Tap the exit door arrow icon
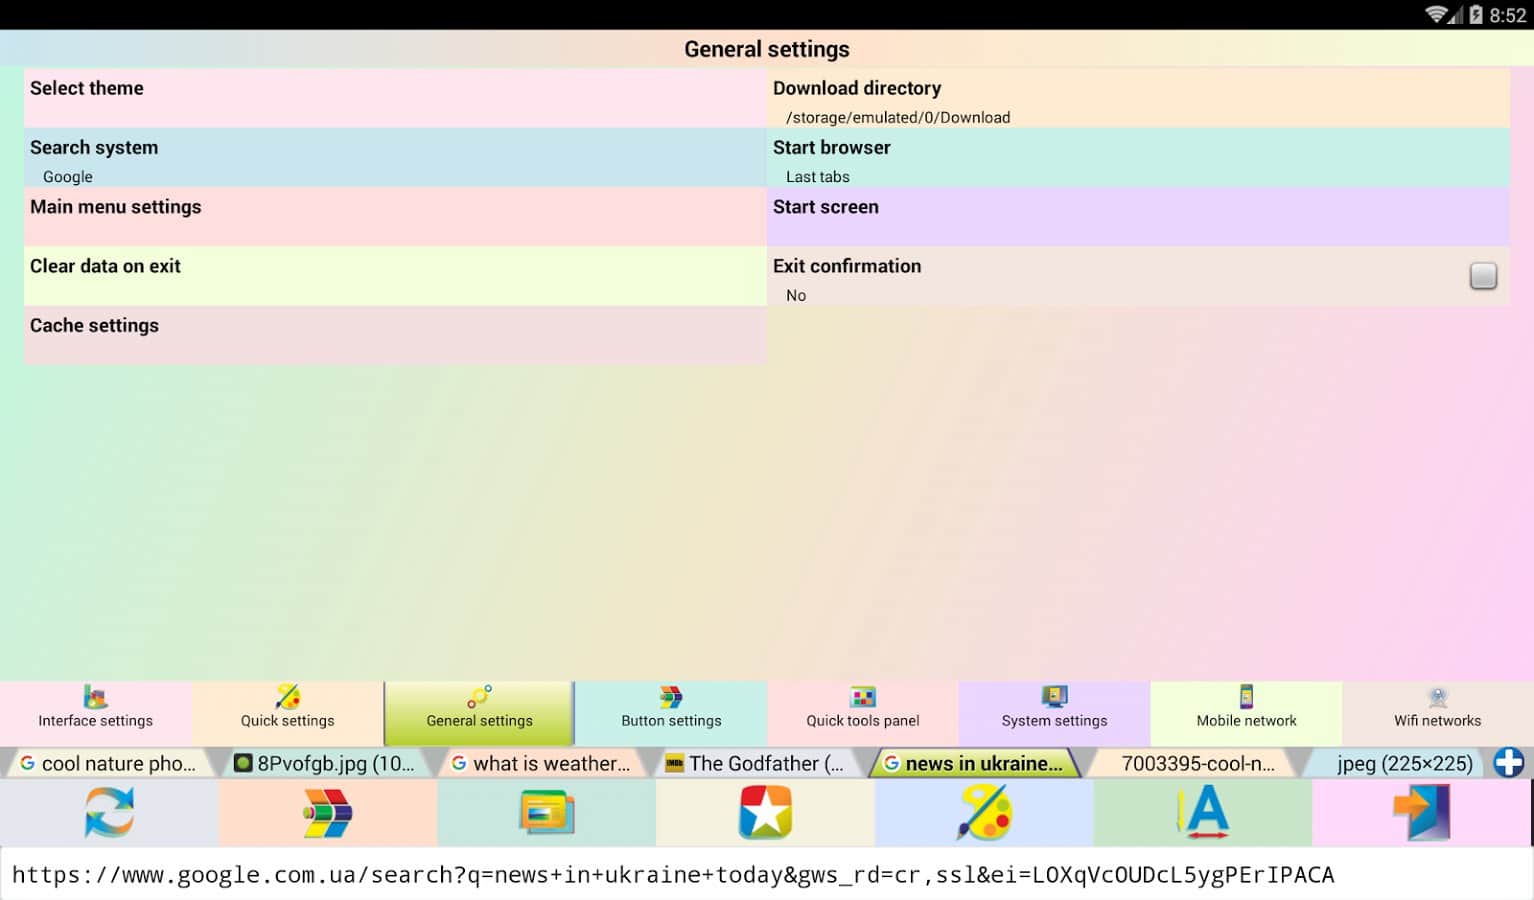Viewport: 1534px width, 900px height. [x=1421, y=812]
